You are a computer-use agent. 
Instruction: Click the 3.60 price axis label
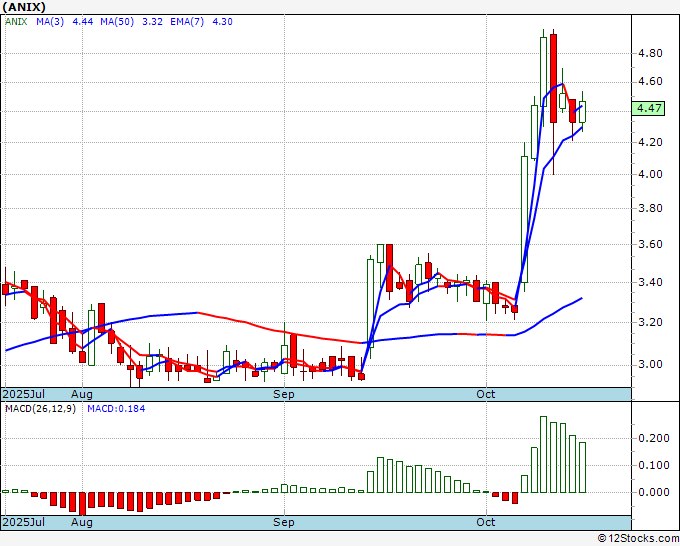coord(651,244)
